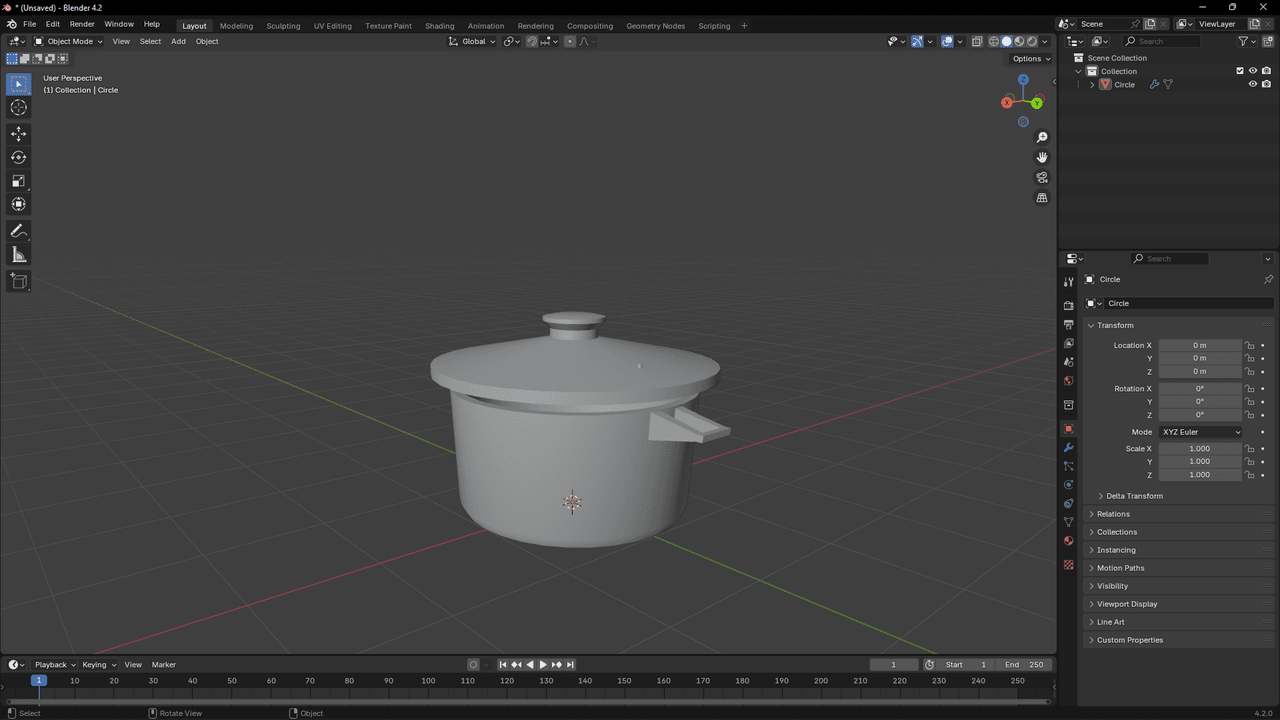Open the Keying popover in timeline
This screenshot has height=720, width=1280.
pos(98,665)
